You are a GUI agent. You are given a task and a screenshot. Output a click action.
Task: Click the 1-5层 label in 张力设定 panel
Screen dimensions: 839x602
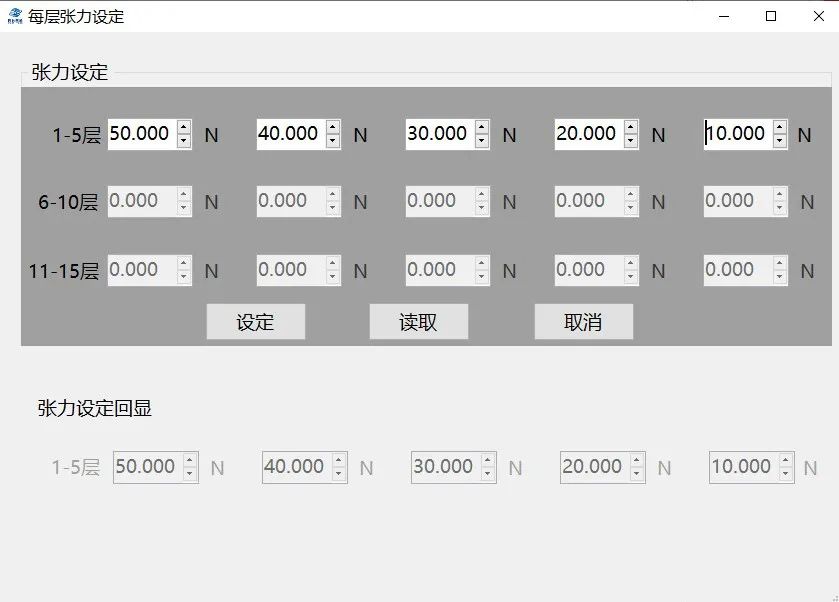77,135
